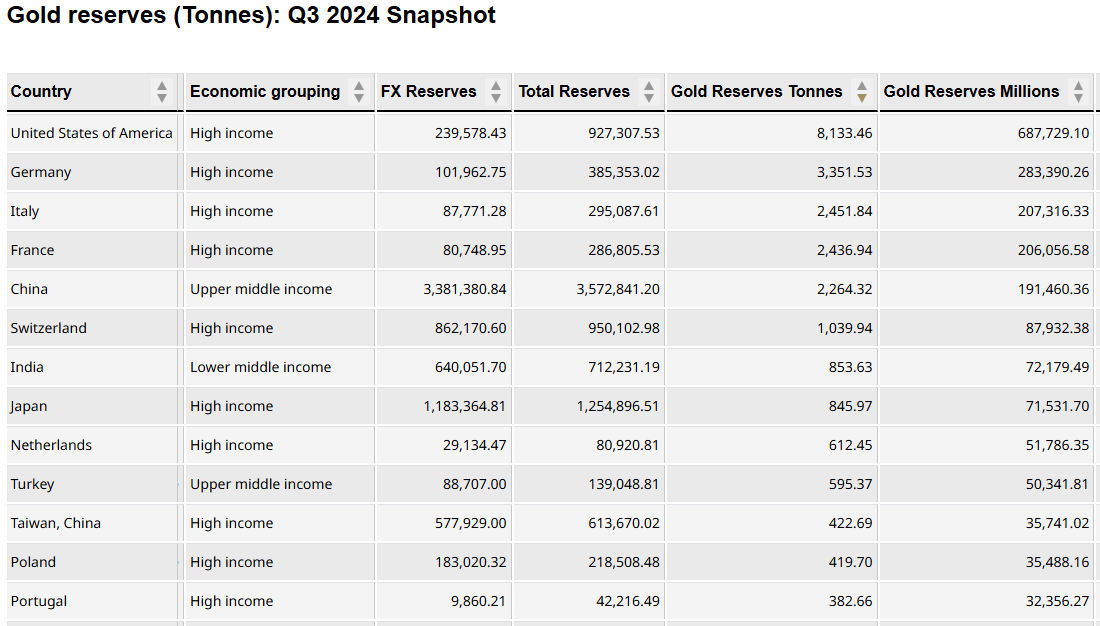Click the Total Reserves column header
Viewport: 1100px width, 626px height.
pos(574,92)
